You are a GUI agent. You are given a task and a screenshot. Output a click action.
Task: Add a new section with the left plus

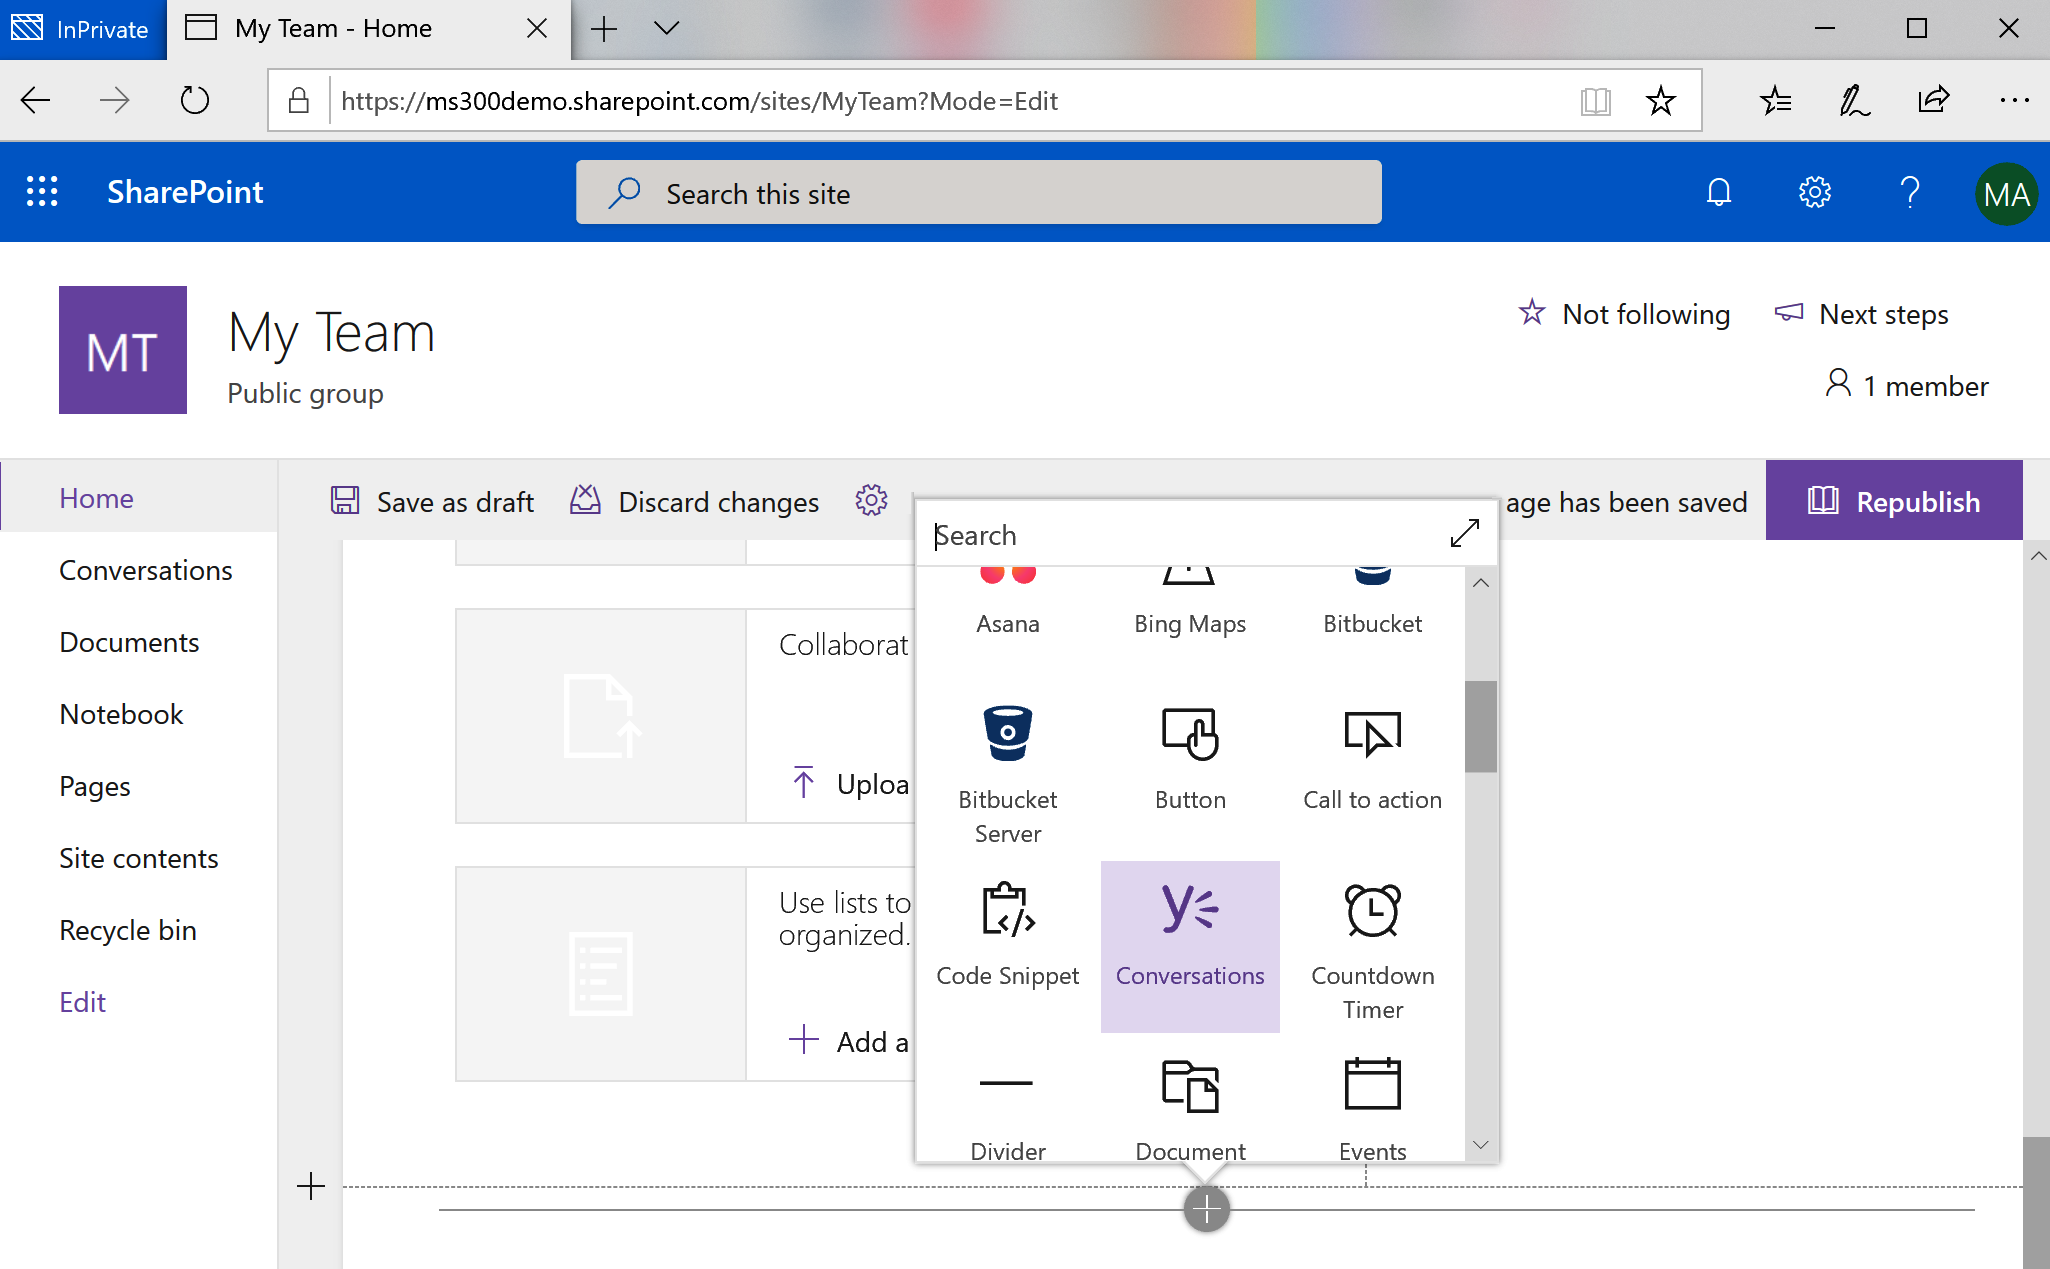click(x=311, y=1187)
